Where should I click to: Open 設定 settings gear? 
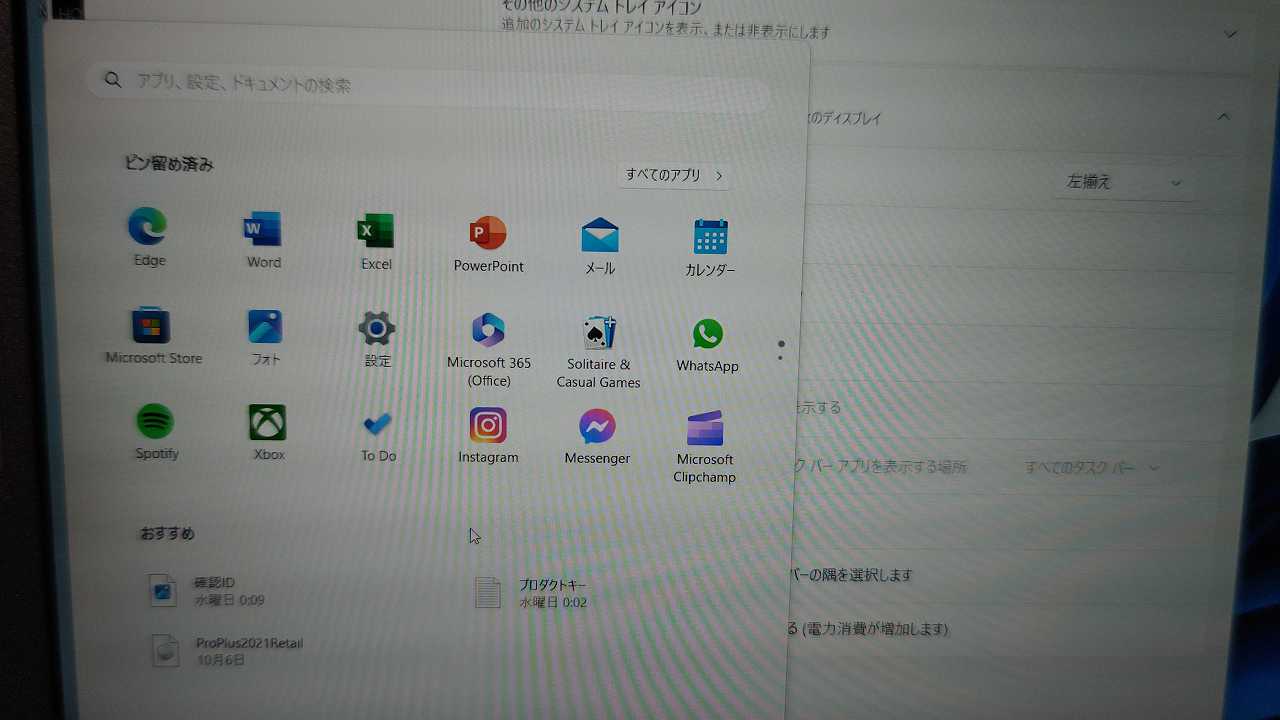pyautogui.click(x=377, y=340)
